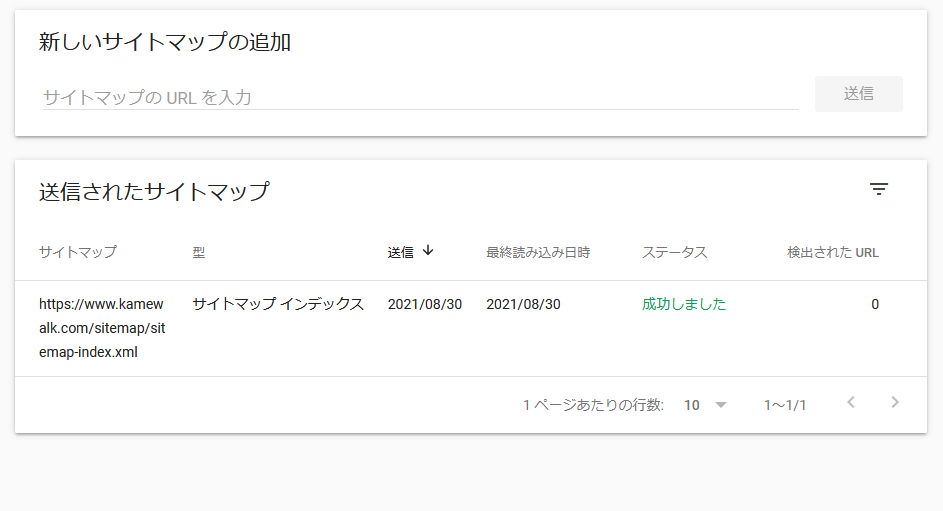
Task: Sort by the 最終読み込み日時 column header
Action: pyautogui.click(x=538, y=252)
